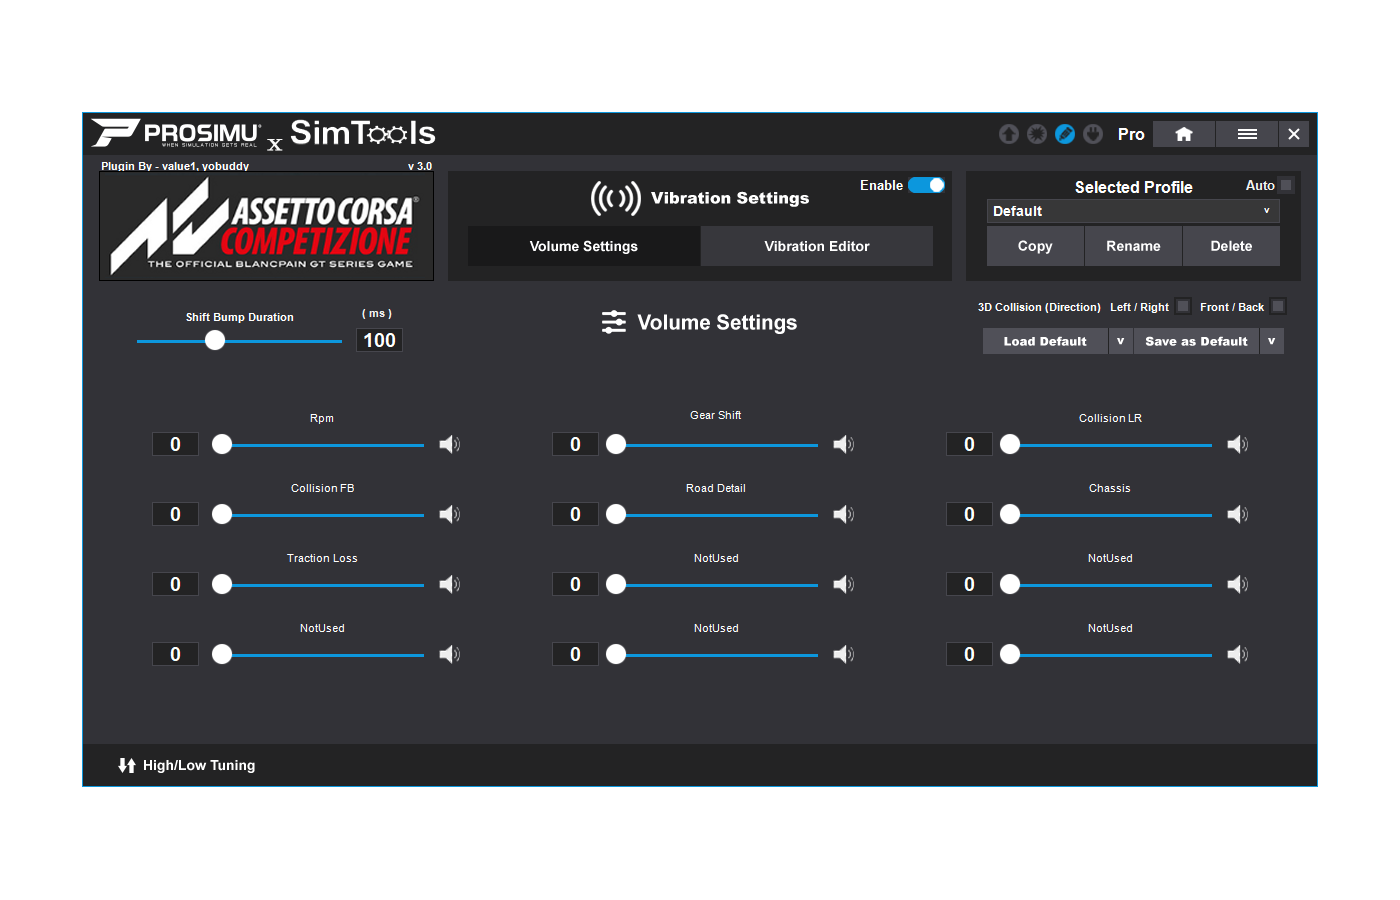The image size is (1400, 900).
Task: Switch to the Vibration Editor tab
Action: click(816, 246)
